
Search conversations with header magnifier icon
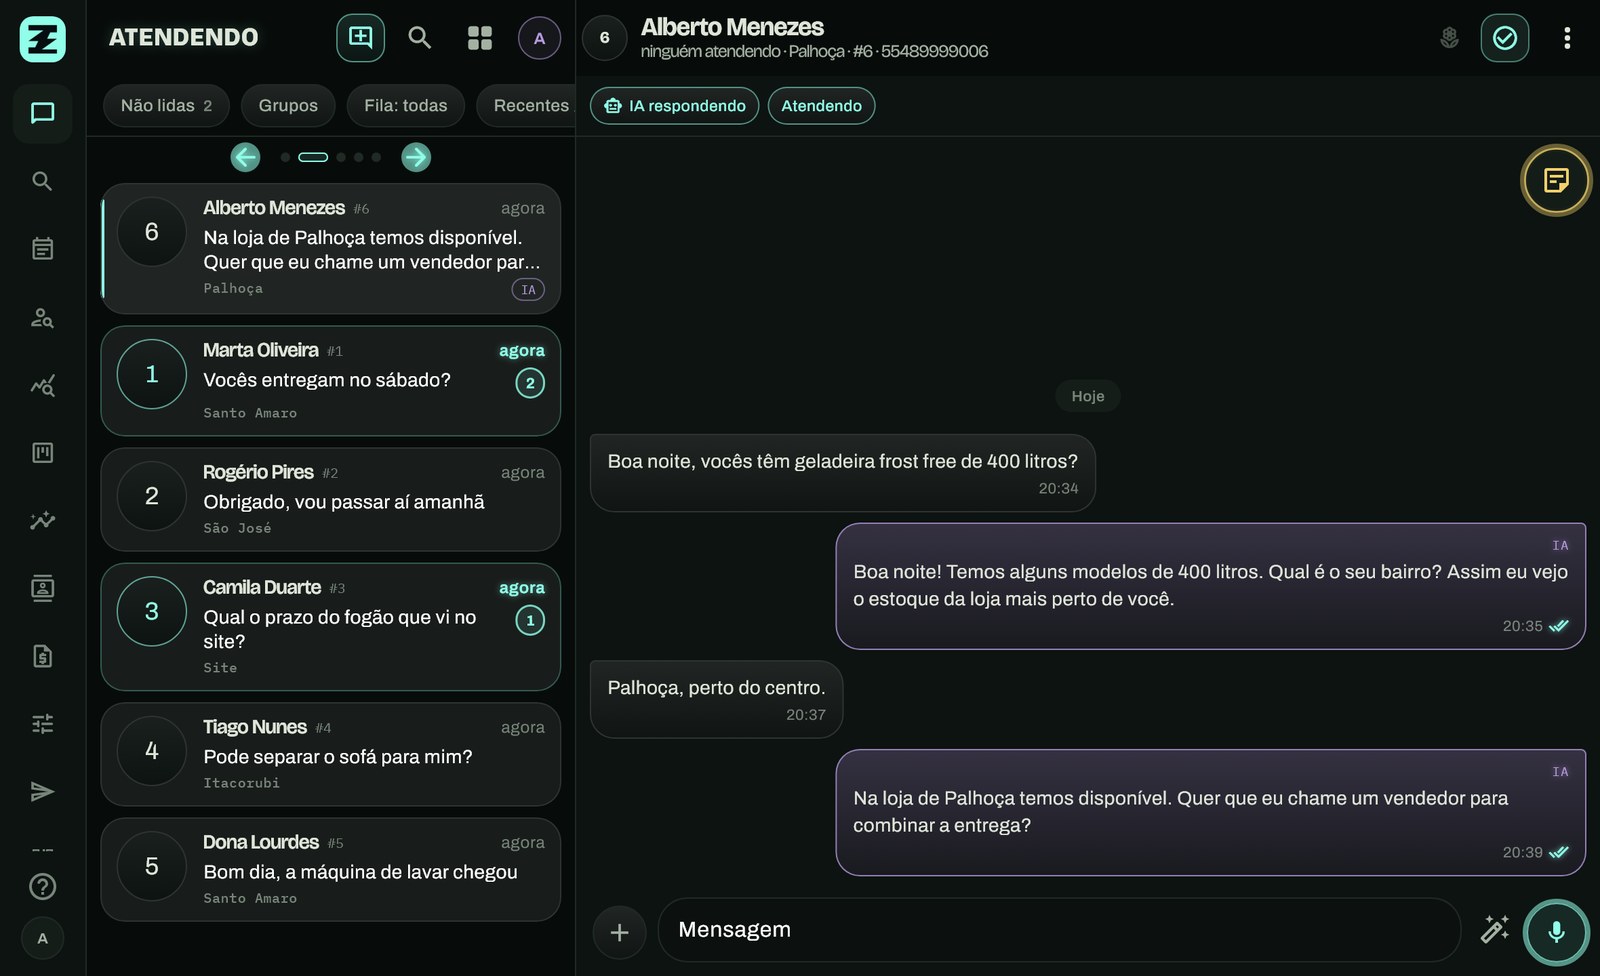(x=420, y=38)
